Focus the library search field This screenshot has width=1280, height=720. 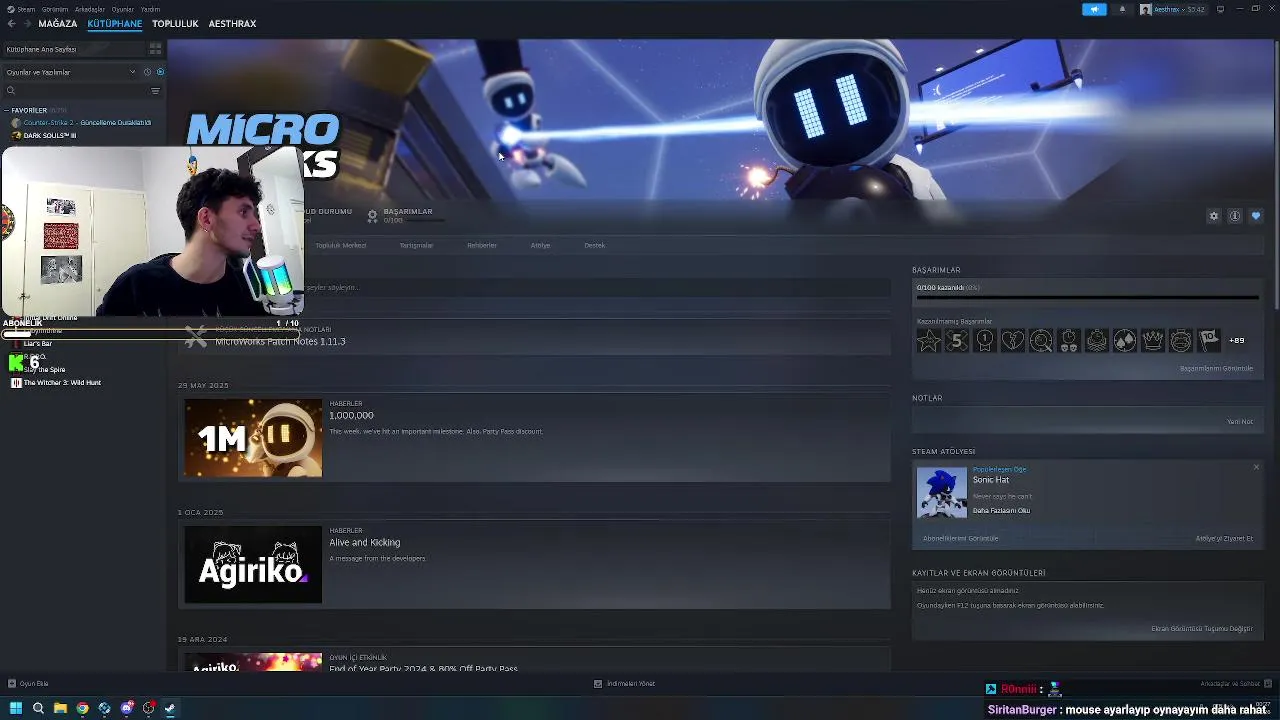(75, 91)
